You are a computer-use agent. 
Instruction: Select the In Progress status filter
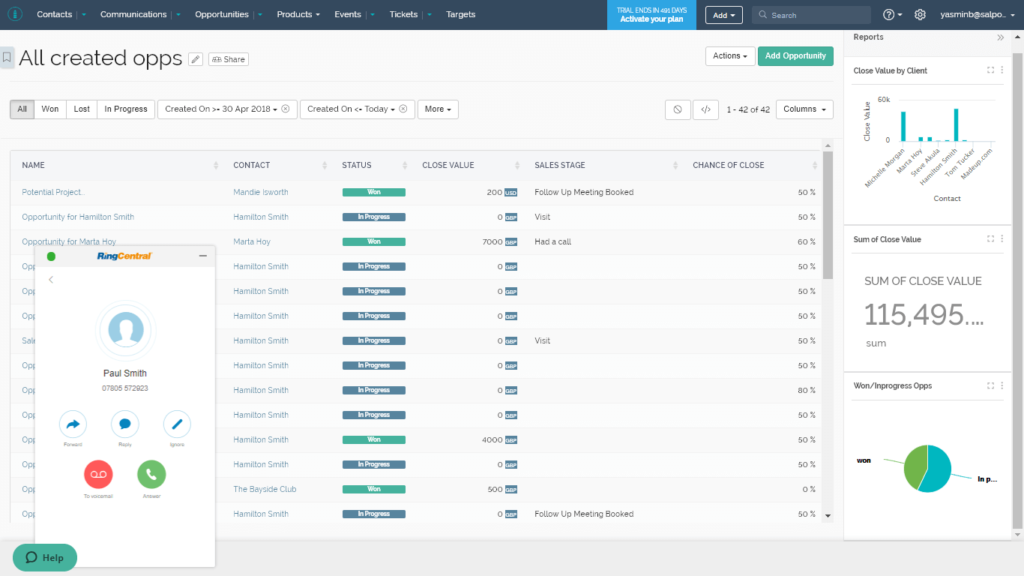(126, 109)
